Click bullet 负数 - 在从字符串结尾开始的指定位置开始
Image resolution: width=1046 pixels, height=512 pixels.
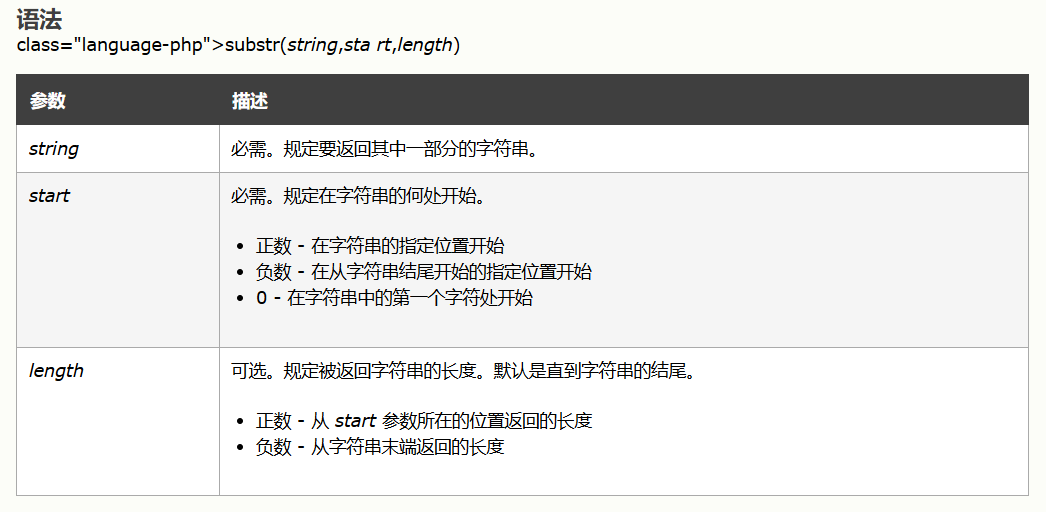[x=424, y=272]
